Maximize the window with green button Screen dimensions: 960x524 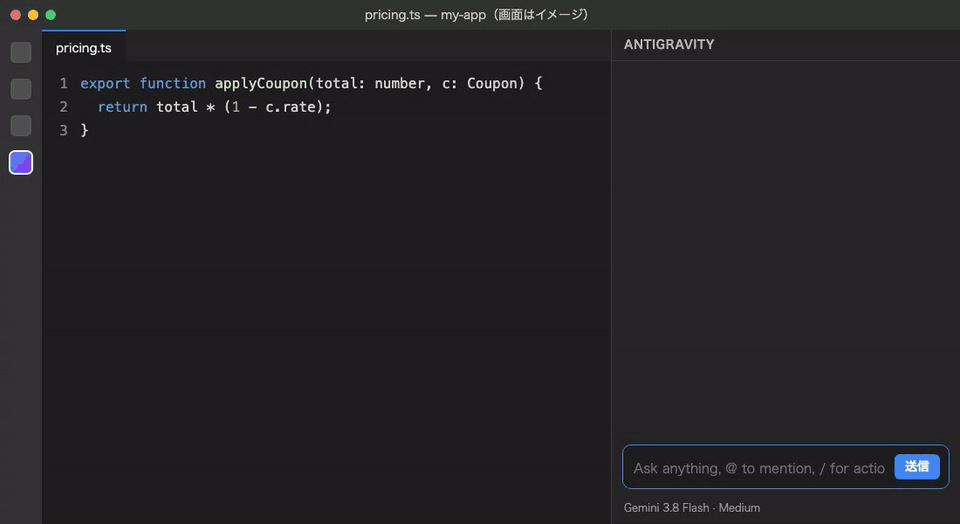51,15
